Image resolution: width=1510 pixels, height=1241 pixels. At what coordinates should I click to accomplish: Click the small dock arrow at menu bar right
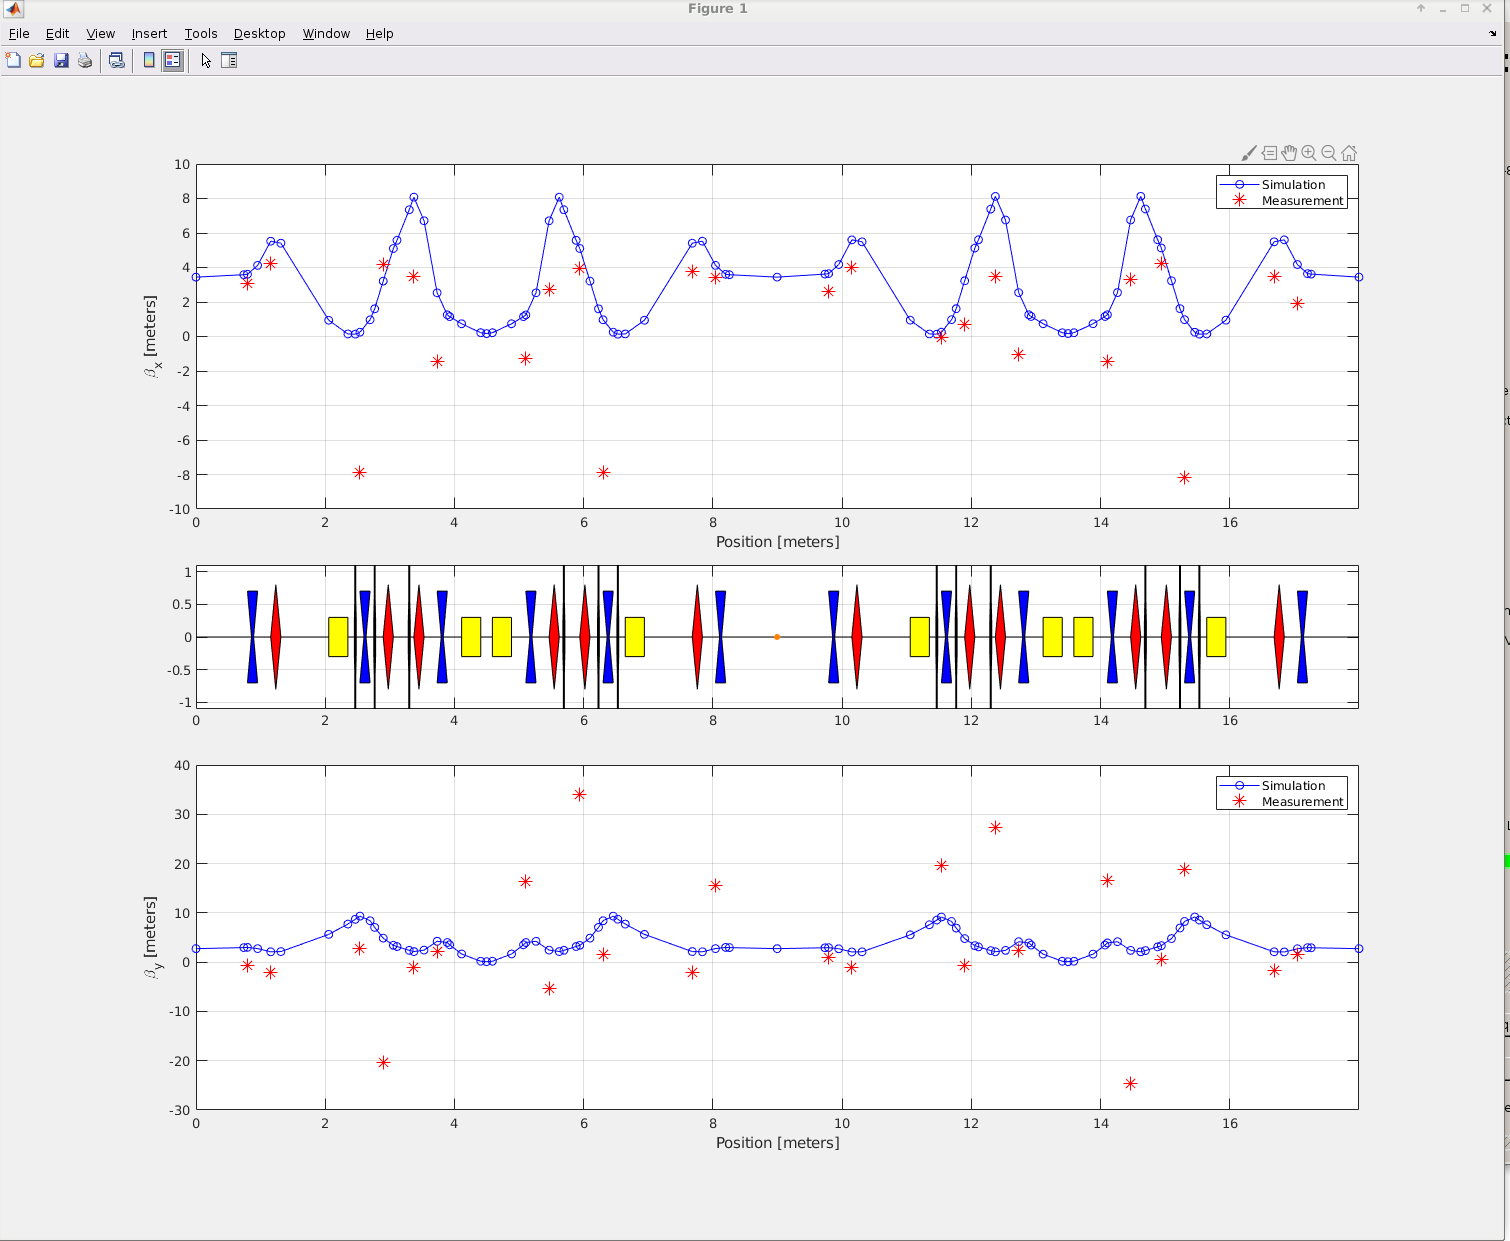(x=1493, y=33)
